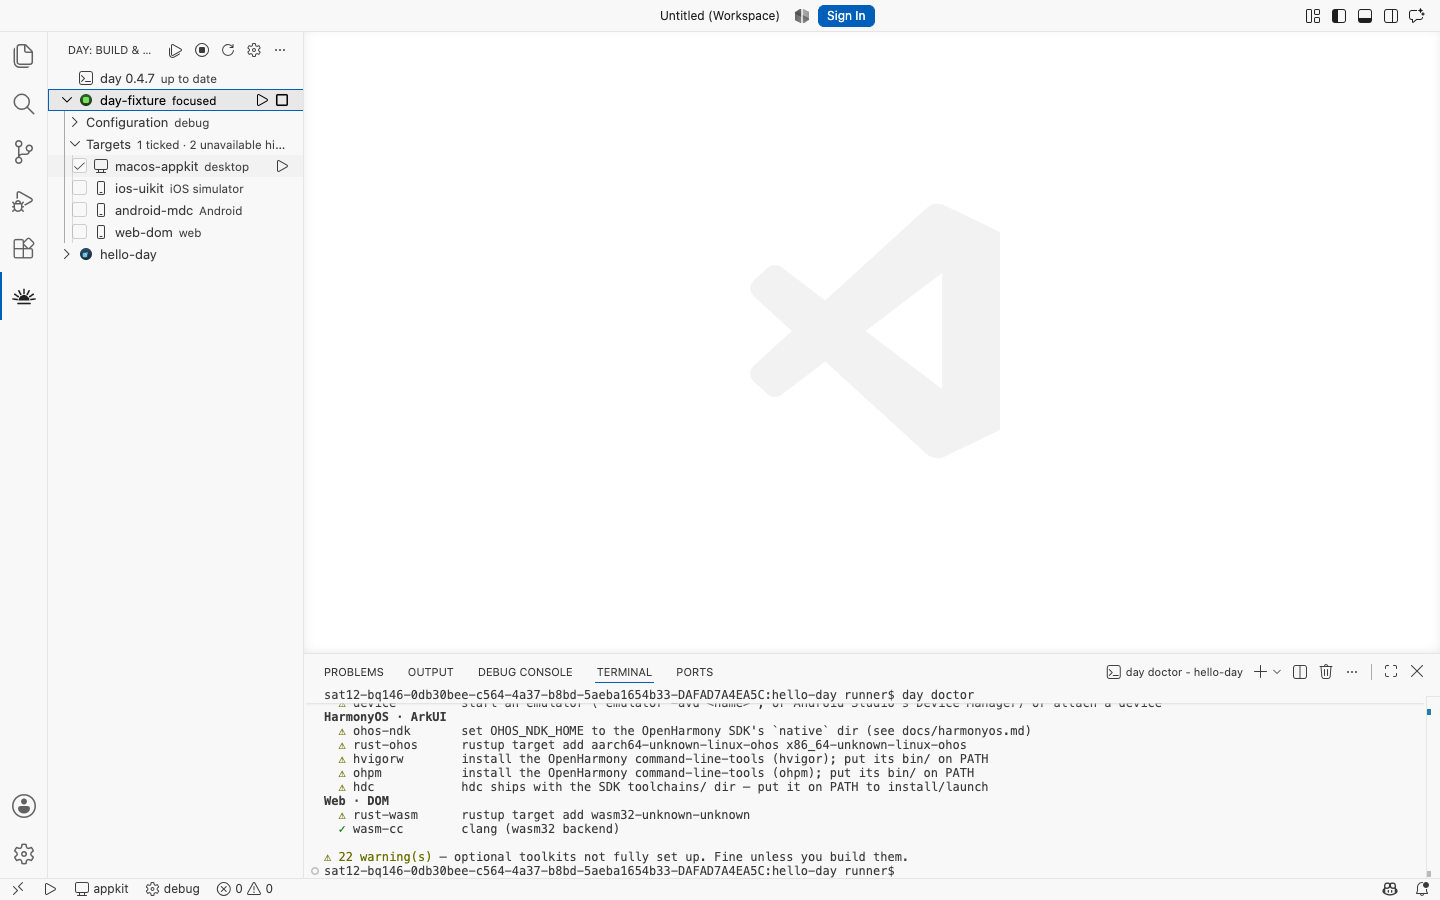Image resolution: width=1440 pixels, height=900 pixels.
Task: Open the Accounts menu icon
Action: click(24, 806)
